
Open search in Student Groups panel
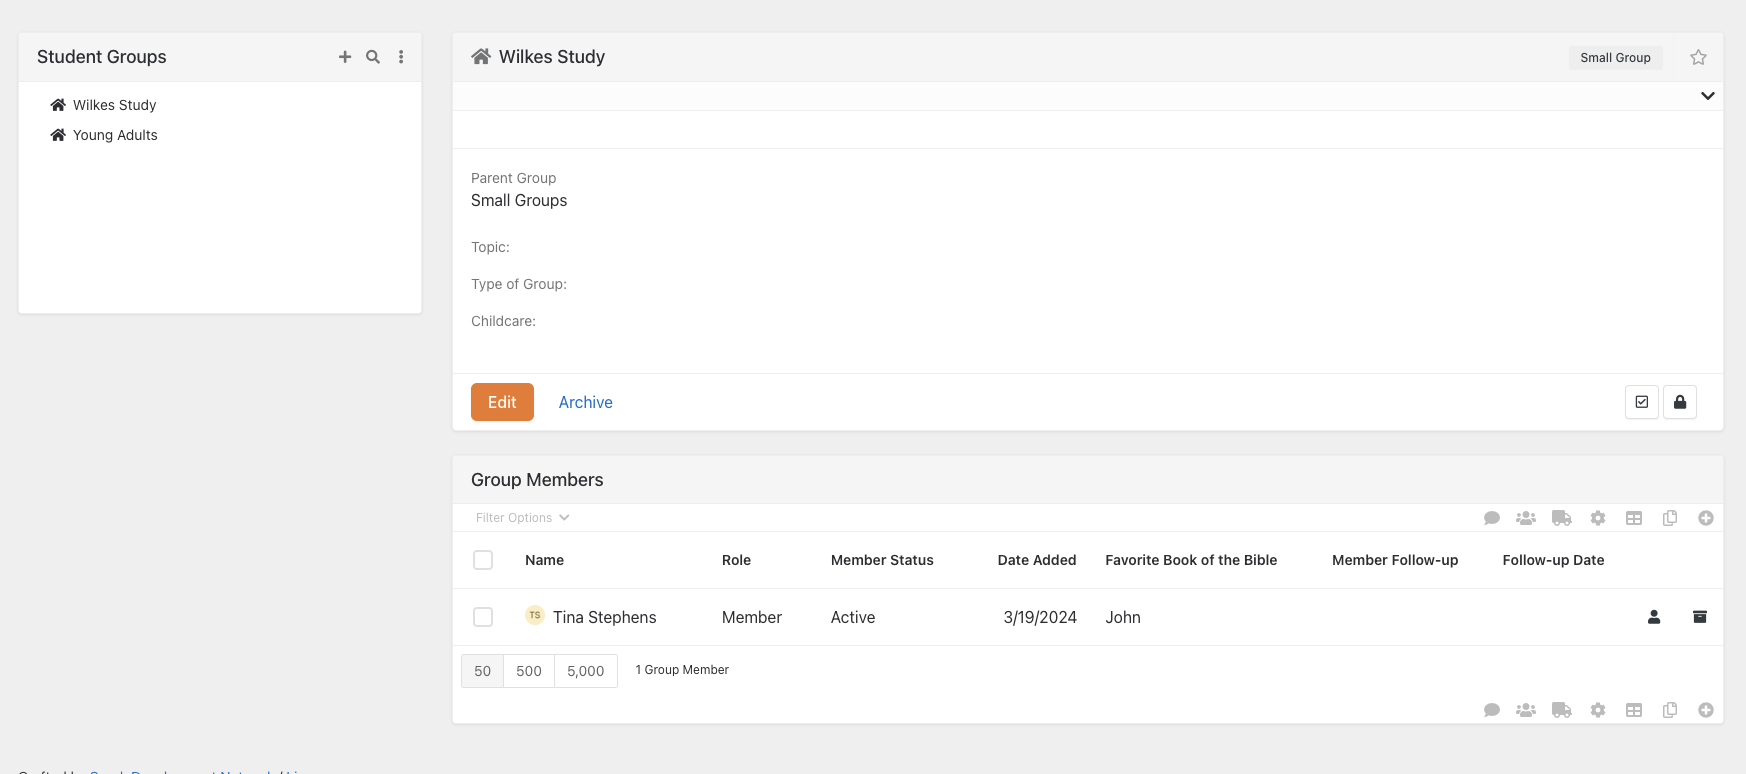[373, 57]
